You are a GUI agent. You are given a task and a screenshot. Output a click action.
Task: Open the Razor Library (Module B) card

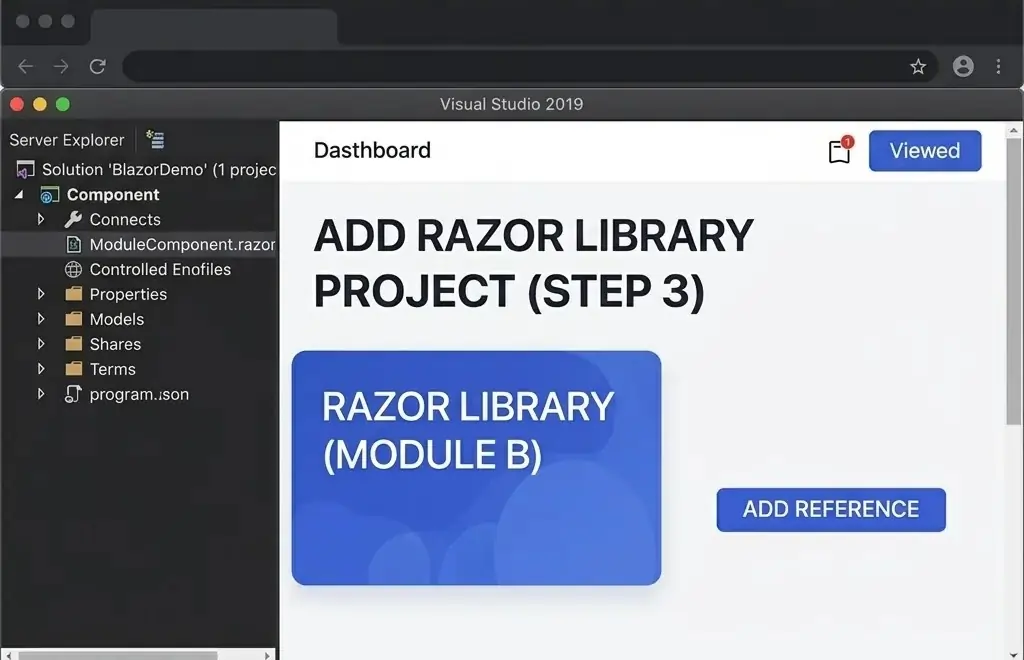point(476,467)
